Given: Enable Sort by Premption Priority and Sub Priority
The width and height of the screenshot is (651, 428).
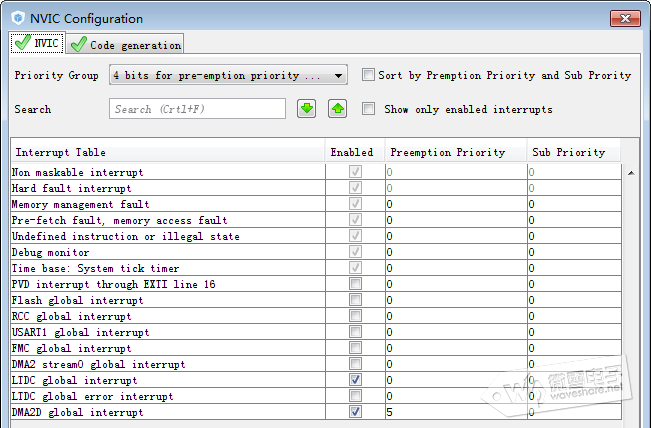Looking at the screenshot, I should [368, 75].
